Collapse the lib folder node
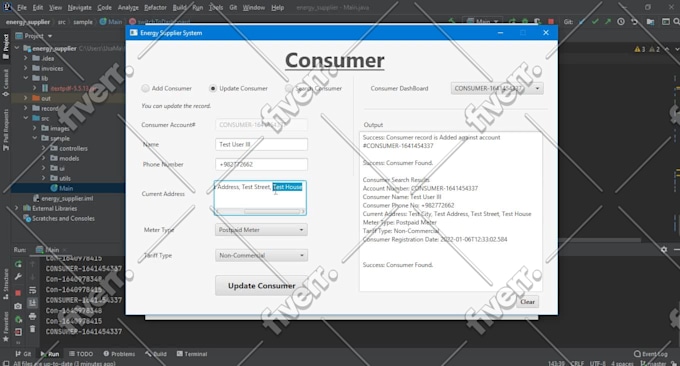The image size is (680, 366). pyautogui.click(x=26, y=78)
